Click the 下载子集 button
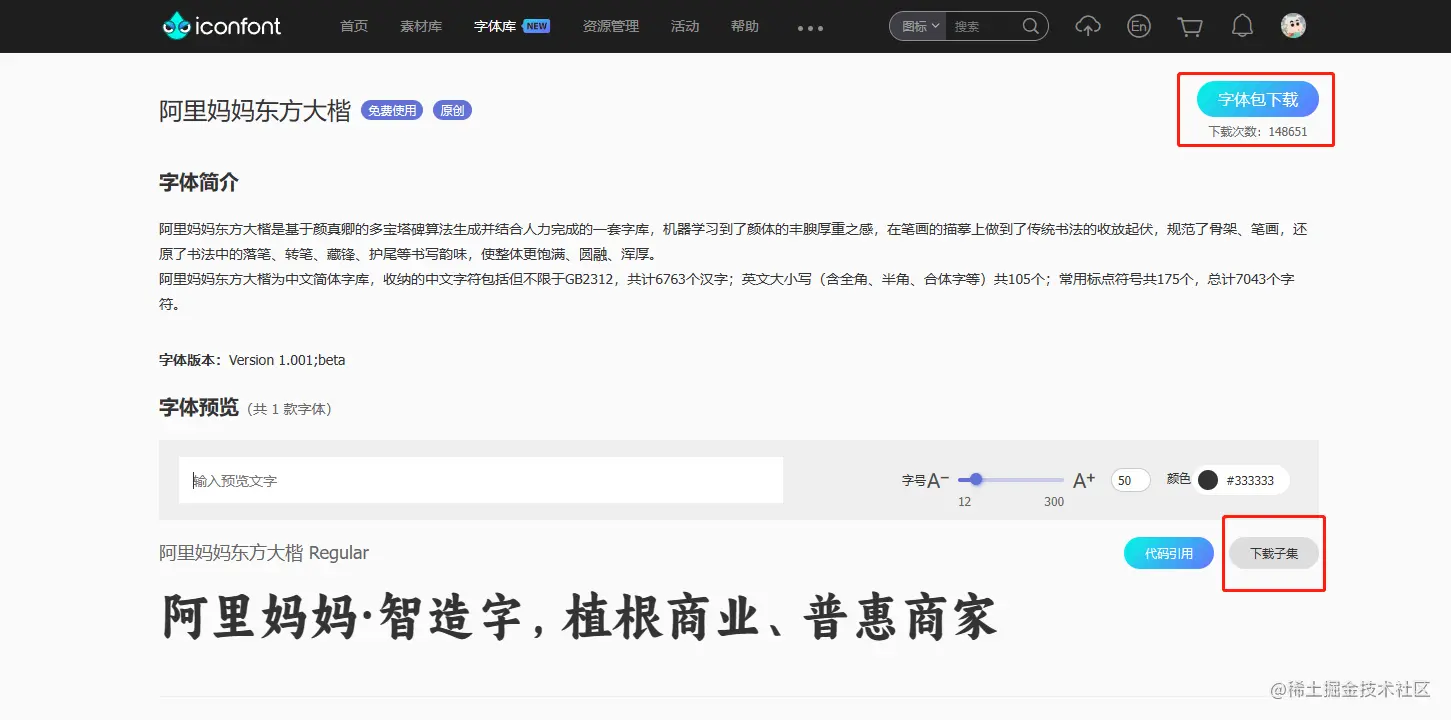 coord(1274,553)
